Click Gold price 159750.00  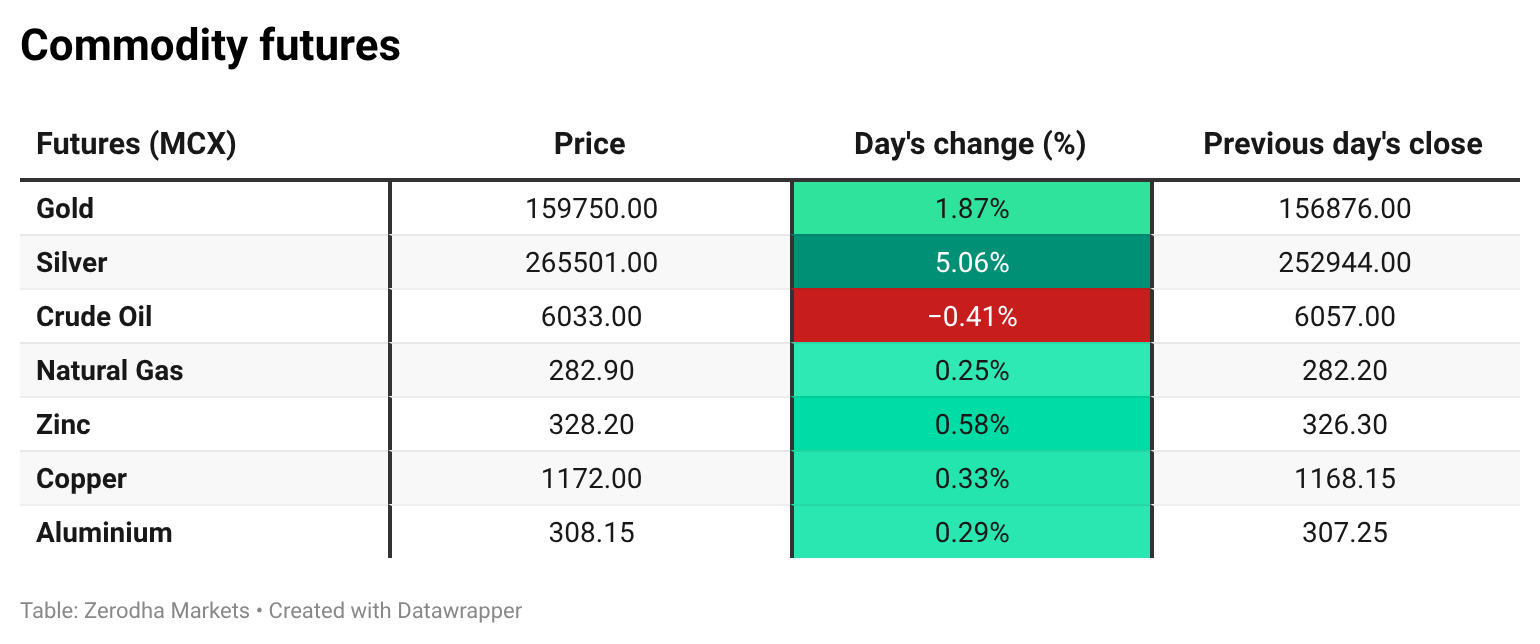coord(591,209)
